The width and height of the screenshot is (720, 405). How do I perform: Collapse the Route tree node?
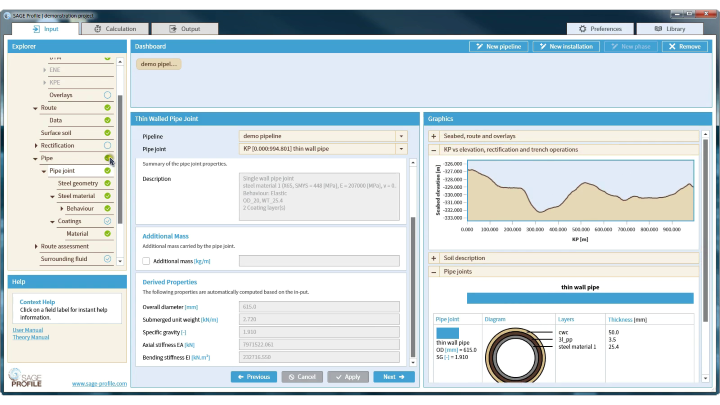coord(35,108)
